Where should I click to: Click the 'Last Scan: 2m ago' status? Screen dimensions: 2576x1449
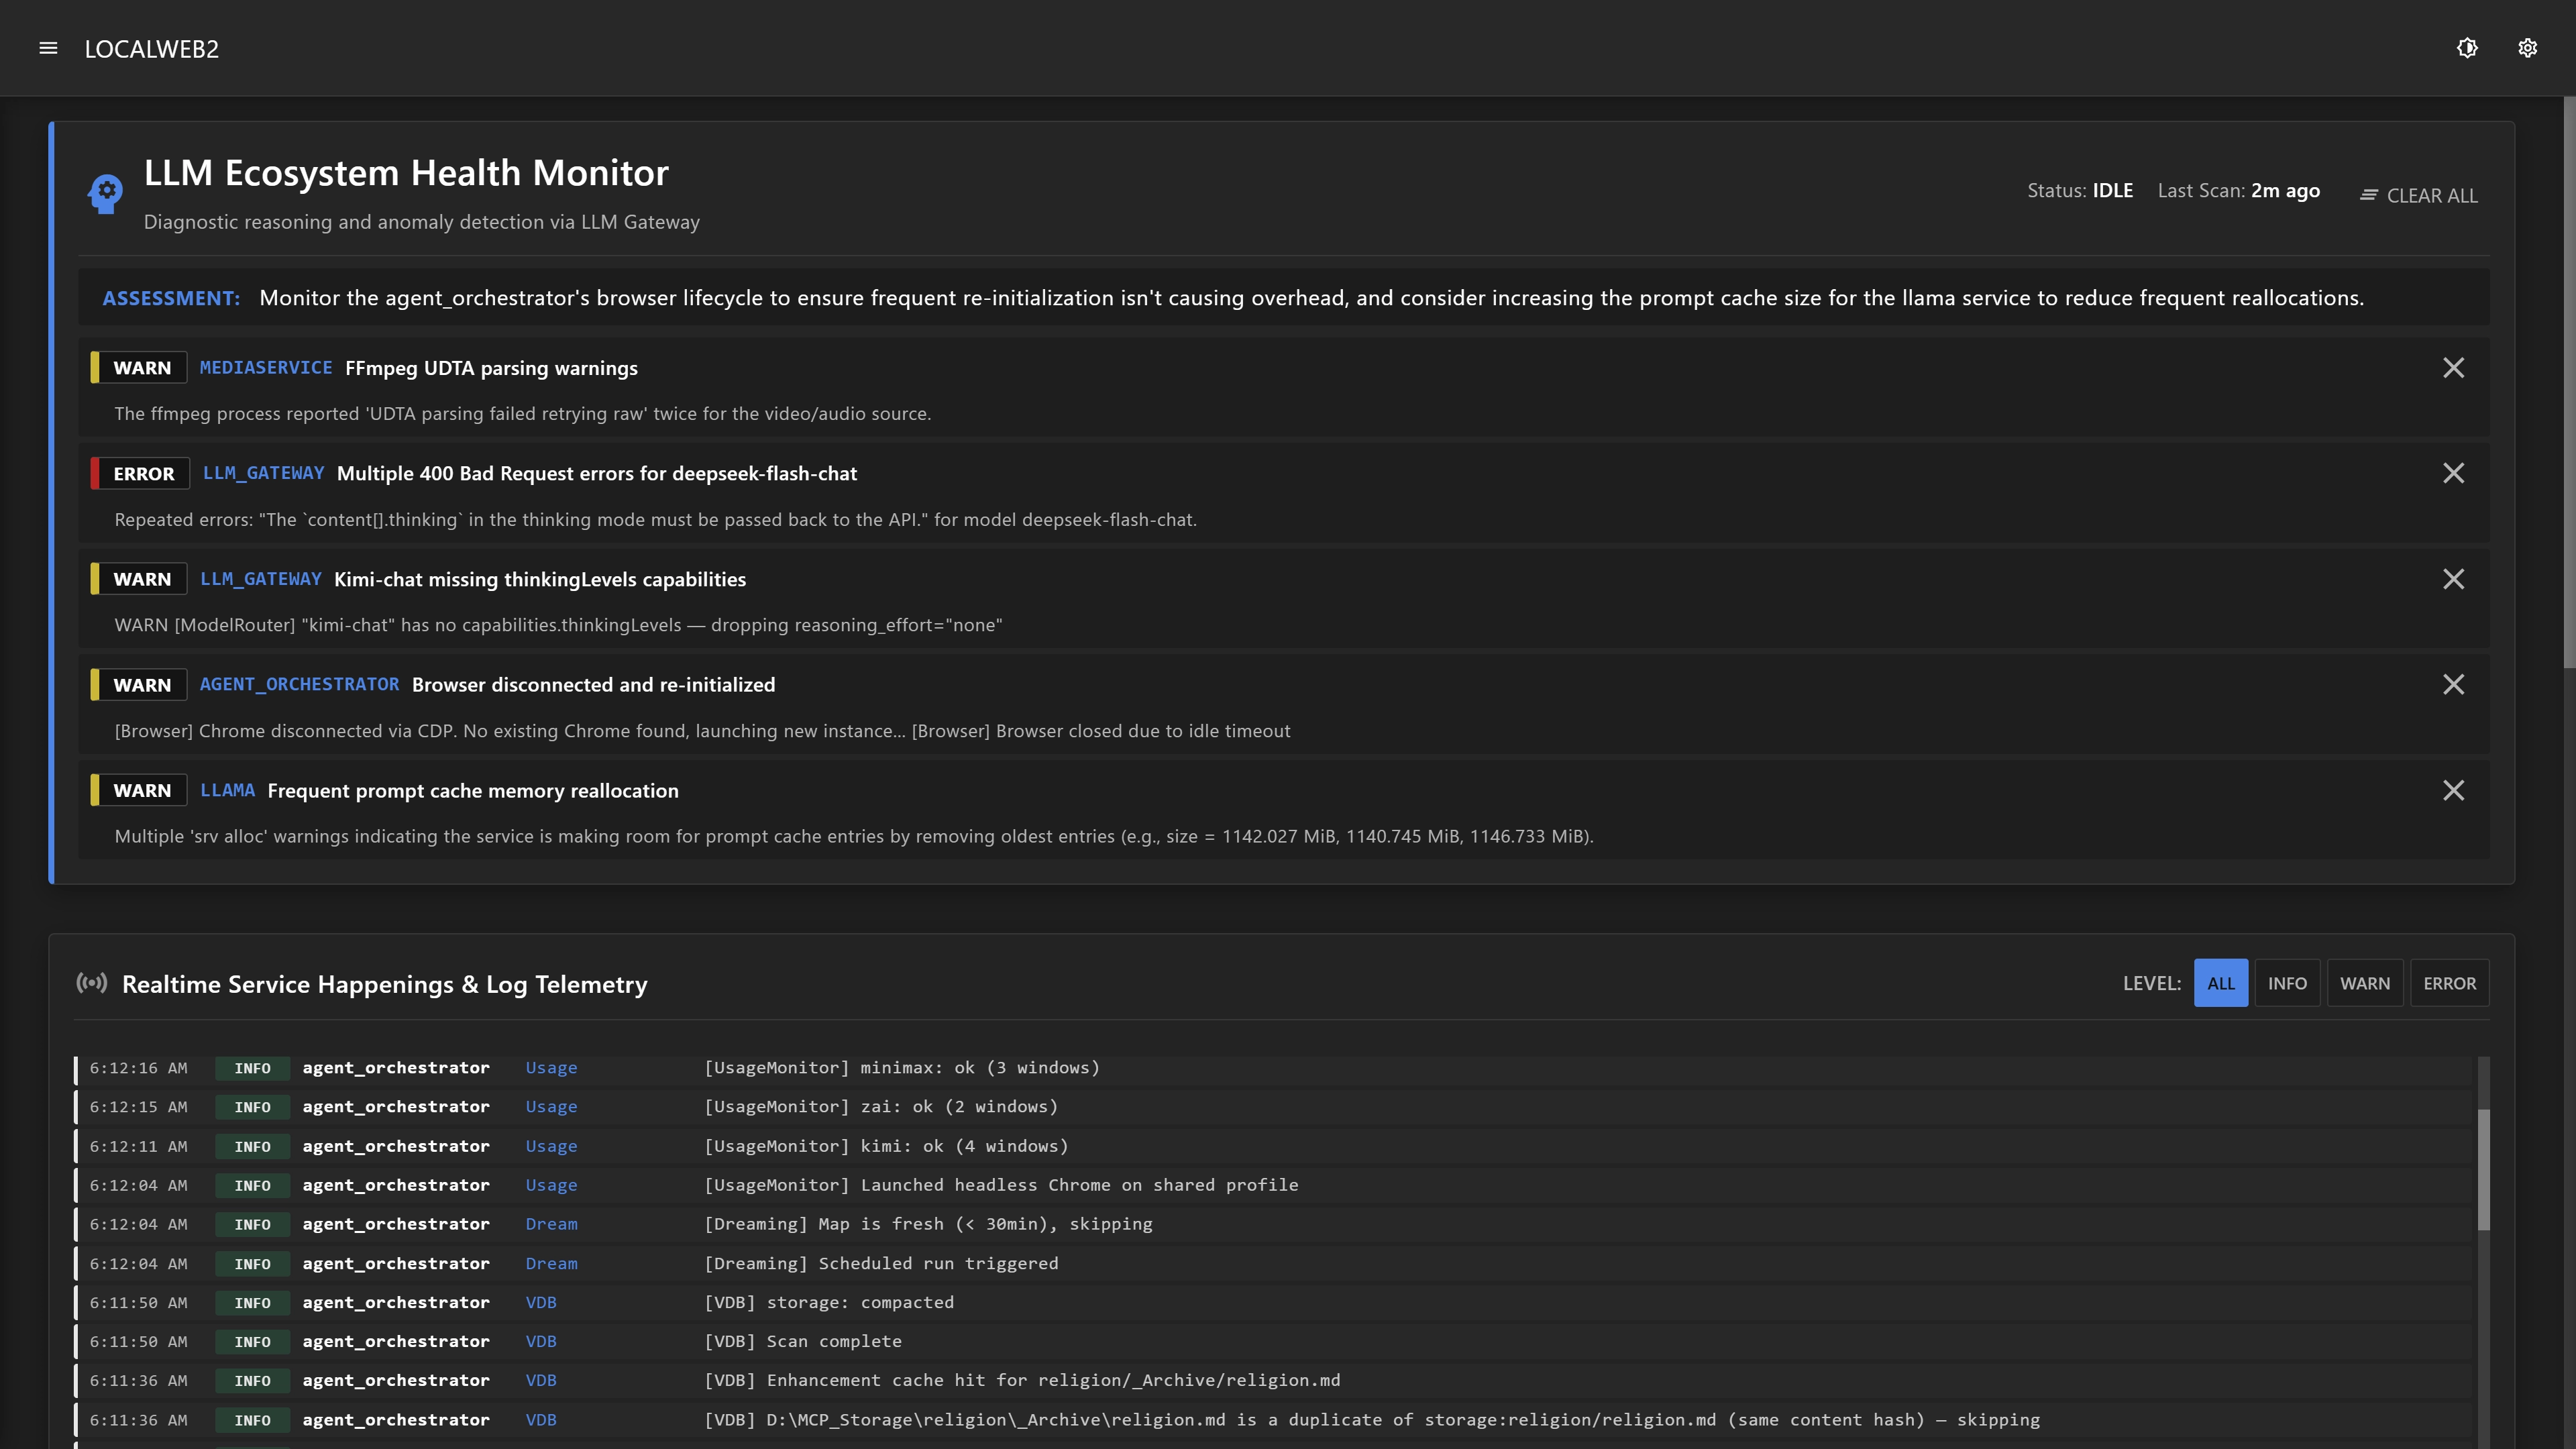click(x=2238, y=190)
